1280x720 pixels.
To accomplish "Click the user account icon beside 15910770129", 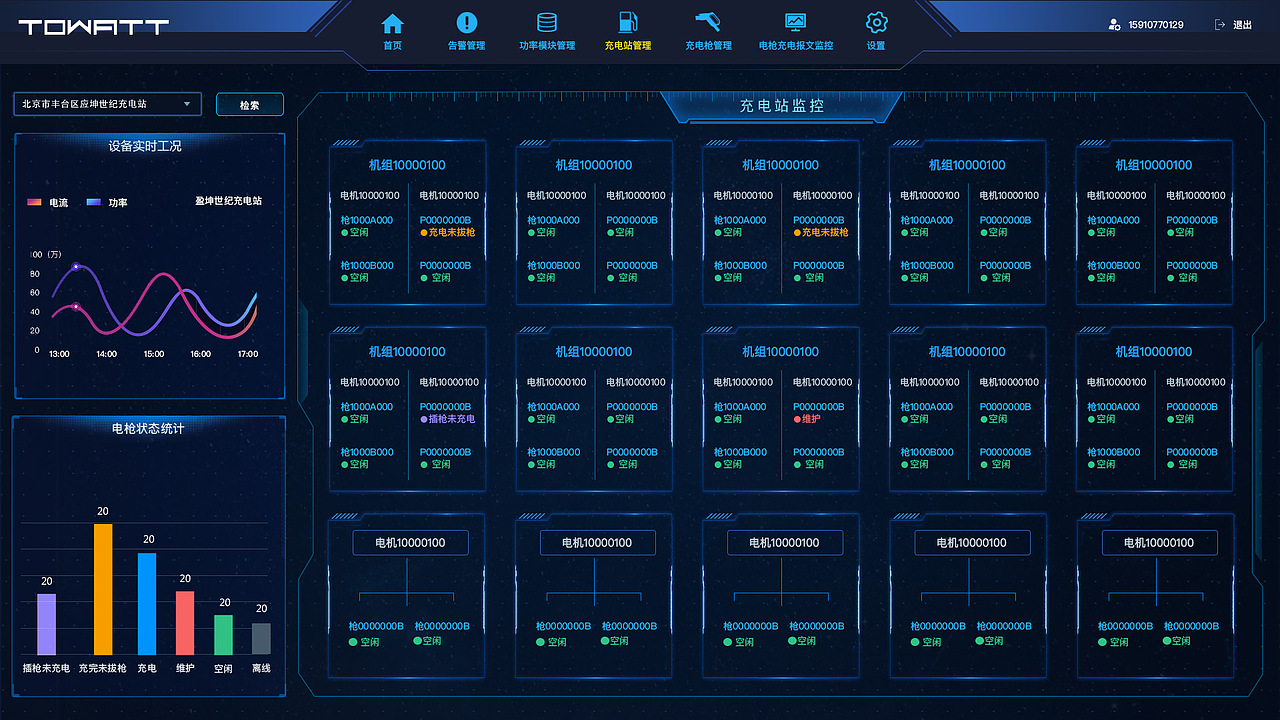I will coord(1113,22).
